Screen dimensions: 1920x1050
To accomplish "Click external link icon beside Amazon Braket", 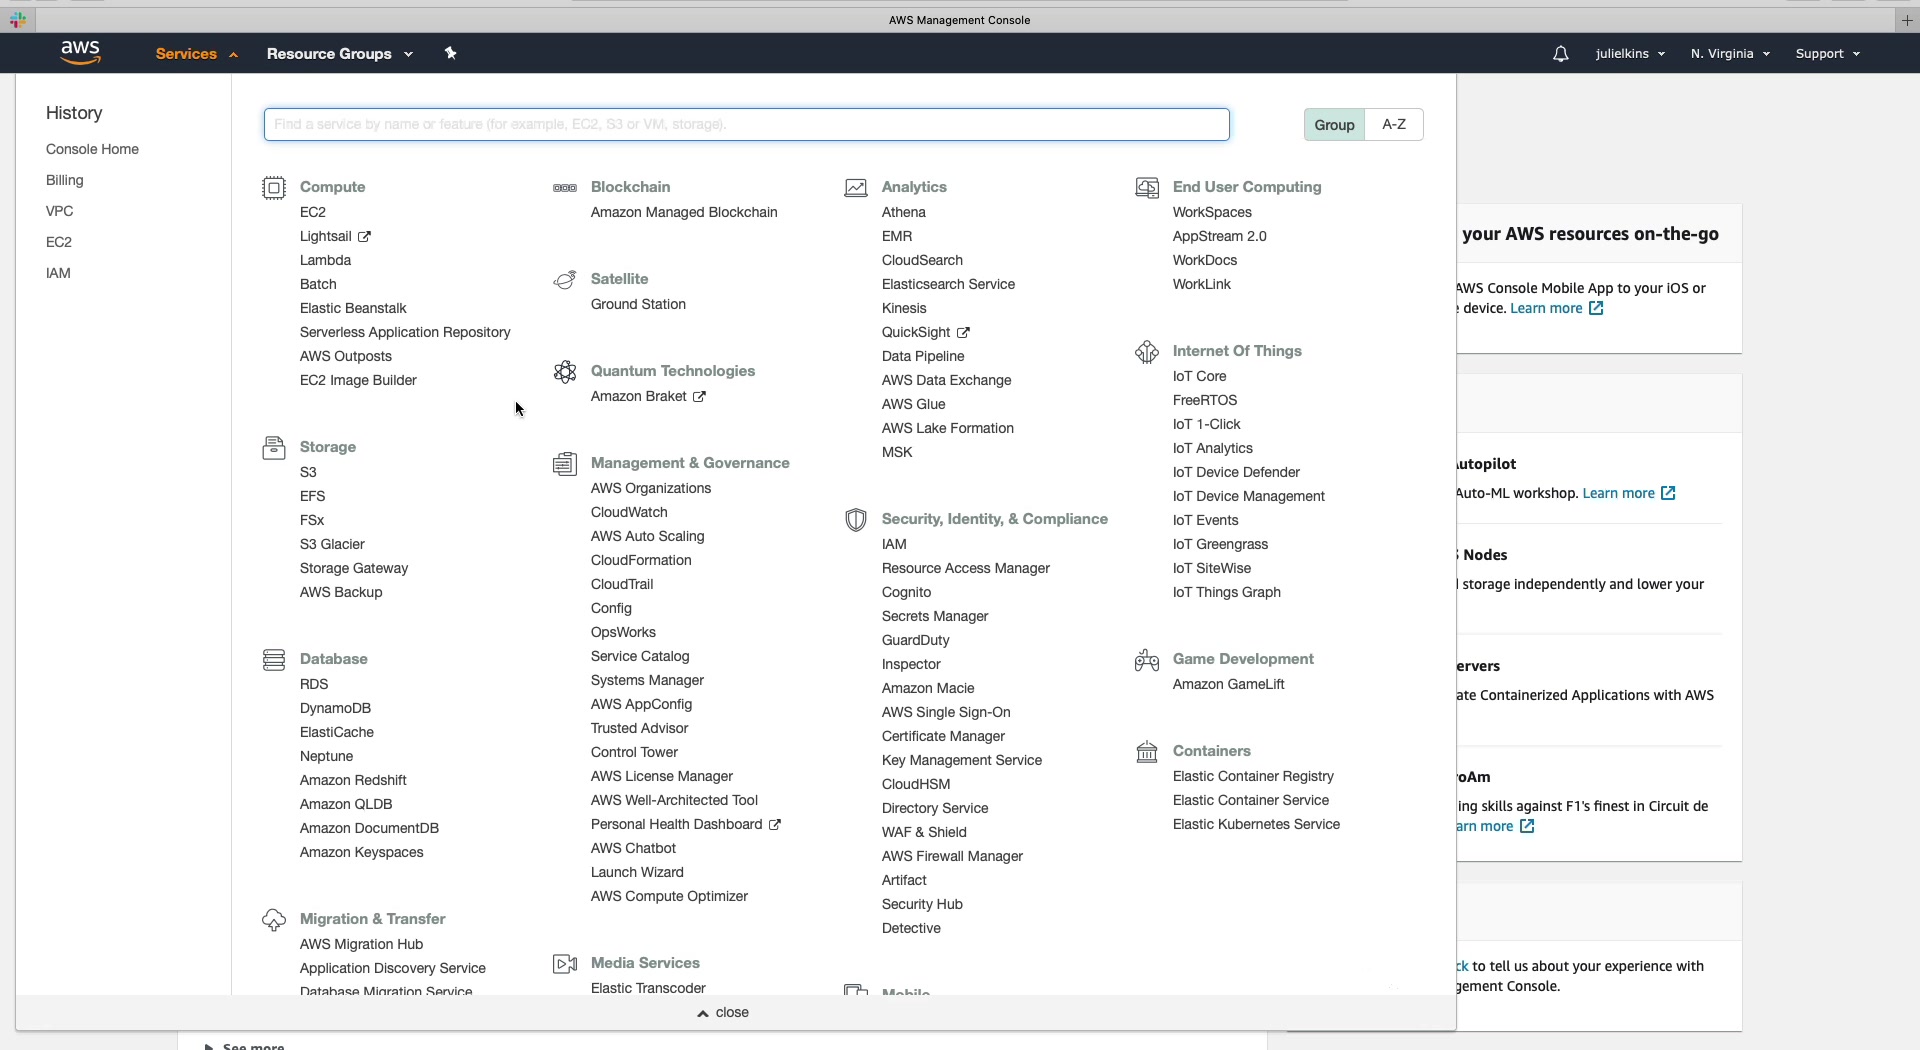I will tap(699, 397).
